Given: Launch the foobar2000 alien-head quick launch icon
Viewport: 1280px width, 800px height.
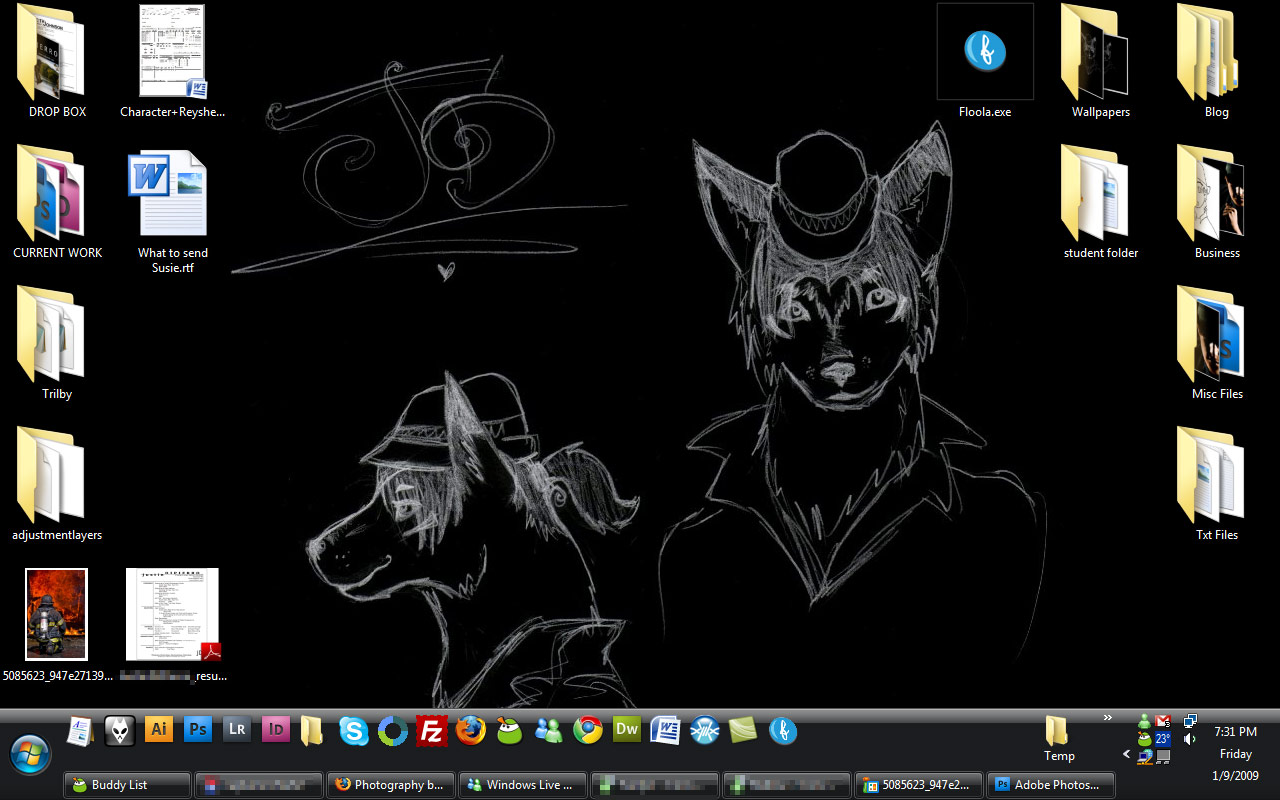Looking at the screenshot, I should click(120, 731).
